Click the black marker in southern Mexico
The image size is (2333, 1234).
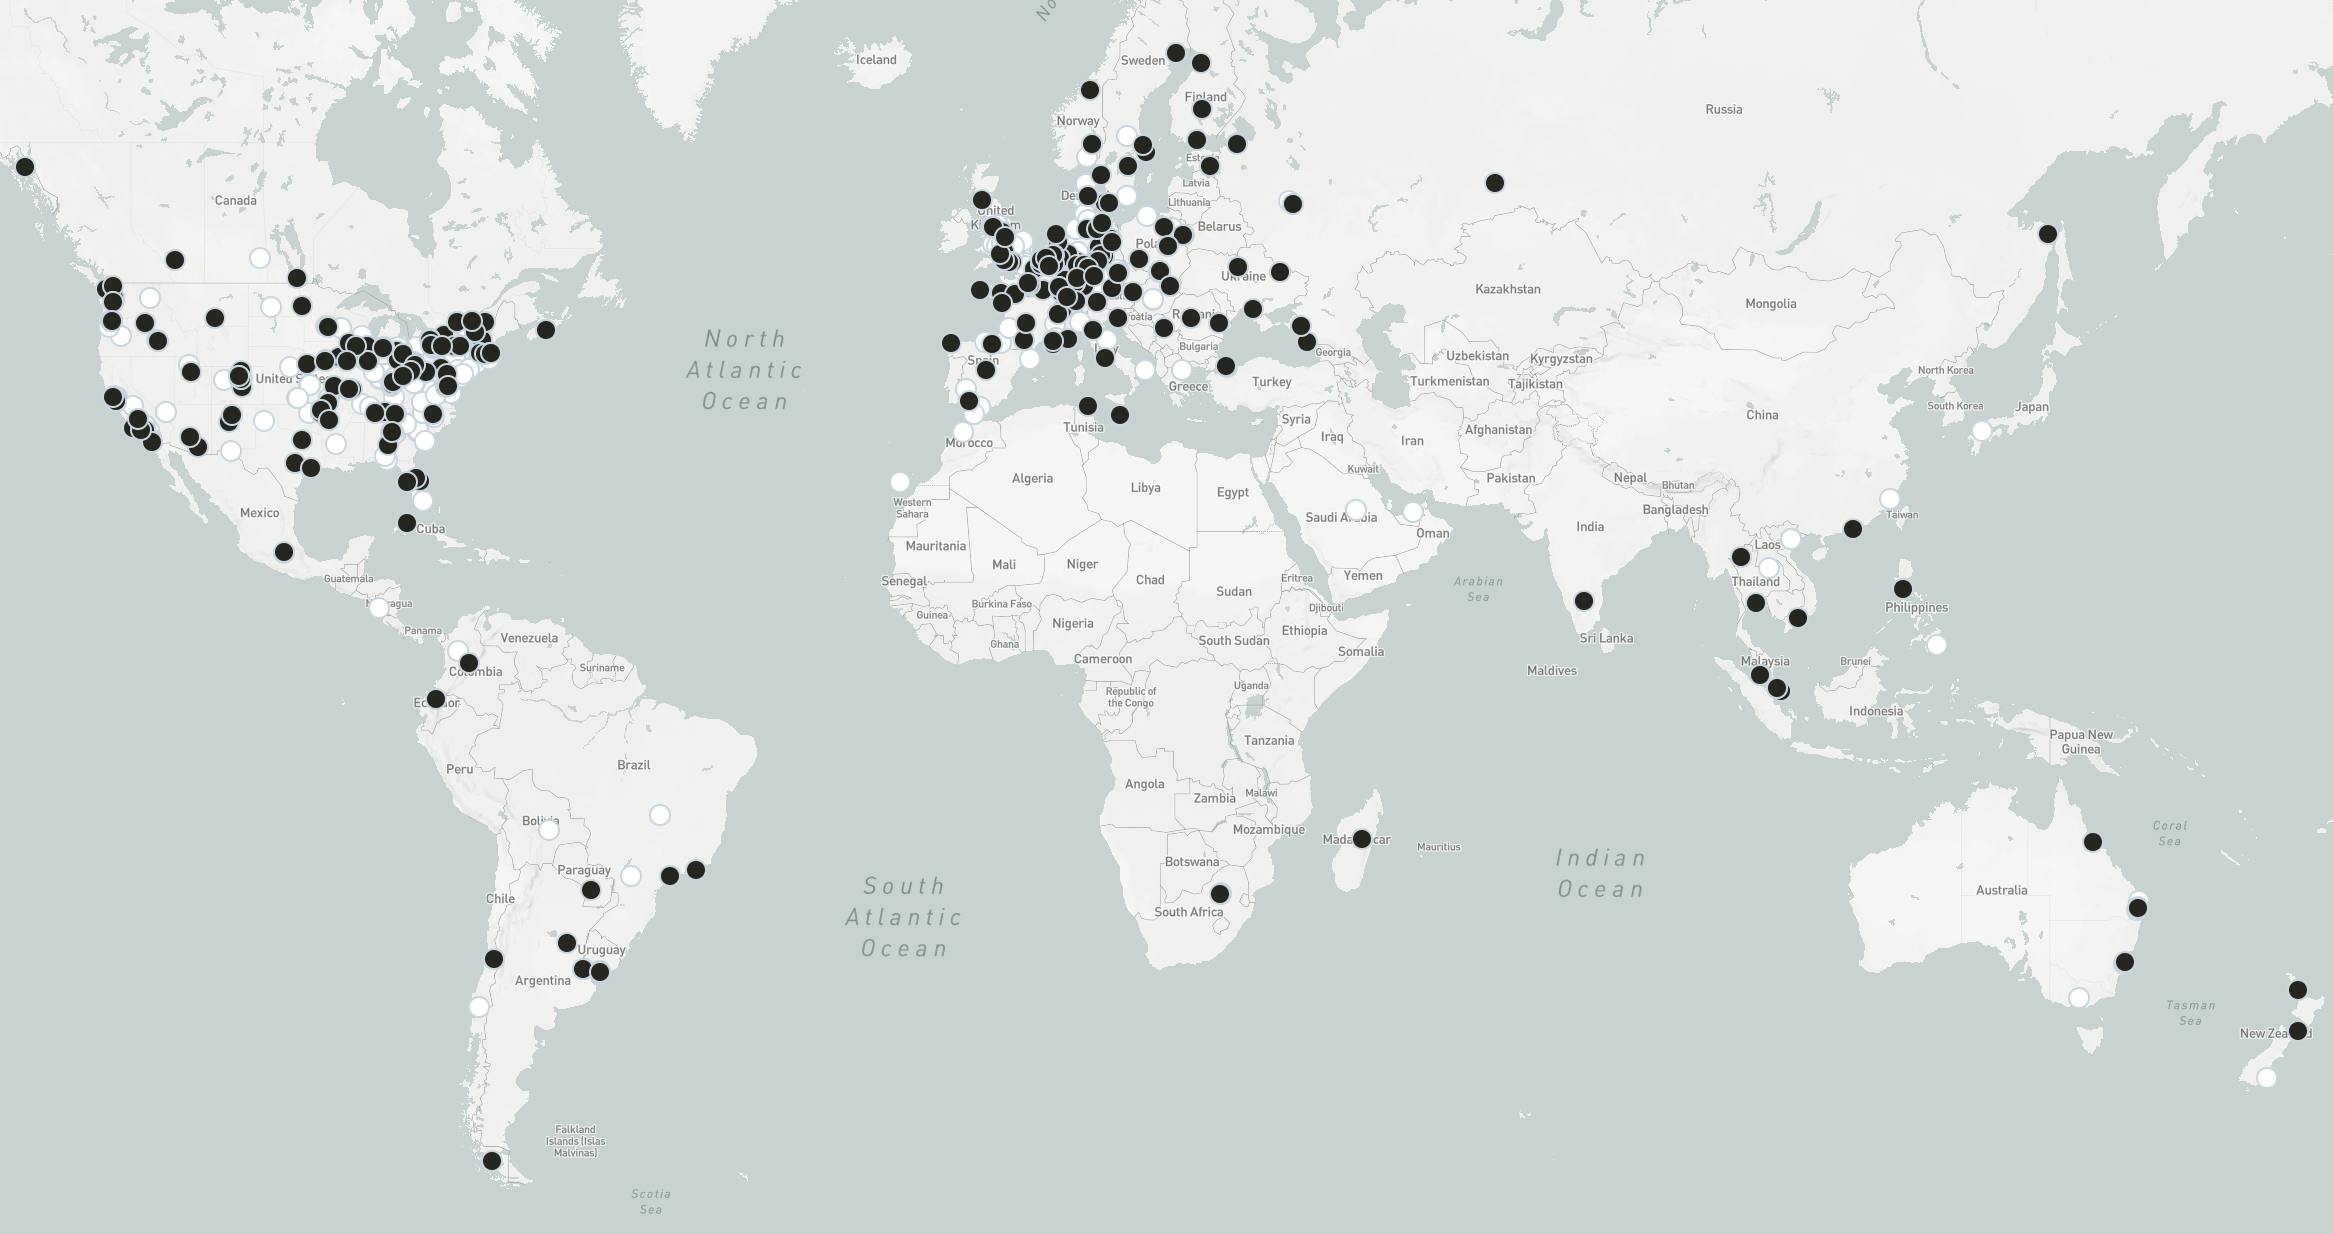(x=284, y=552)
